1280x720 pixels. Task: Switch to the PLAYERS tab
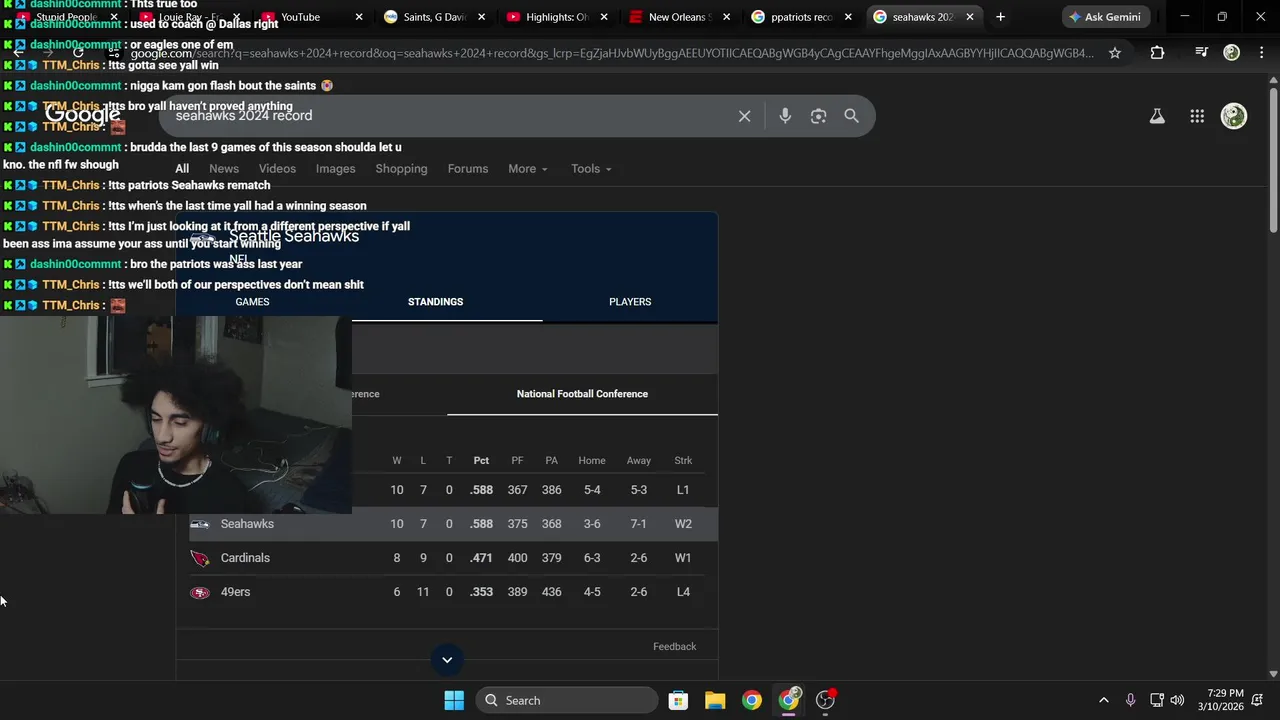(x=630, y=302)
